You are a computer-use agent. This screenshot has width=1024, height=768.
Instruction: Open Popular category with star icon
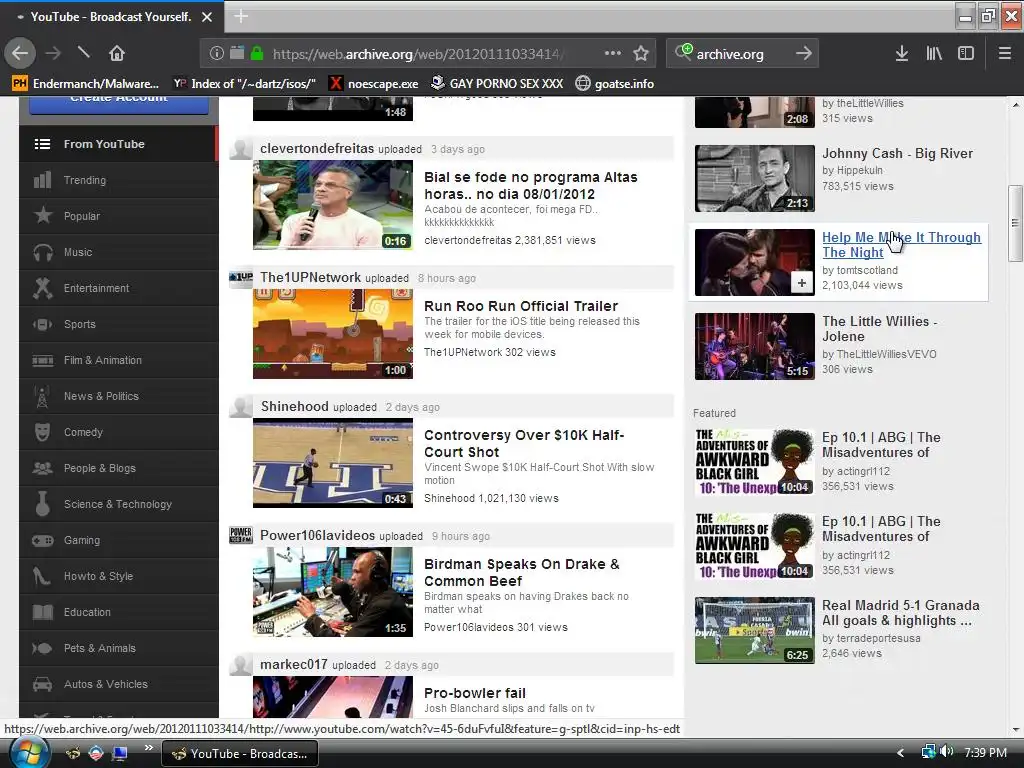coord(118,216)
